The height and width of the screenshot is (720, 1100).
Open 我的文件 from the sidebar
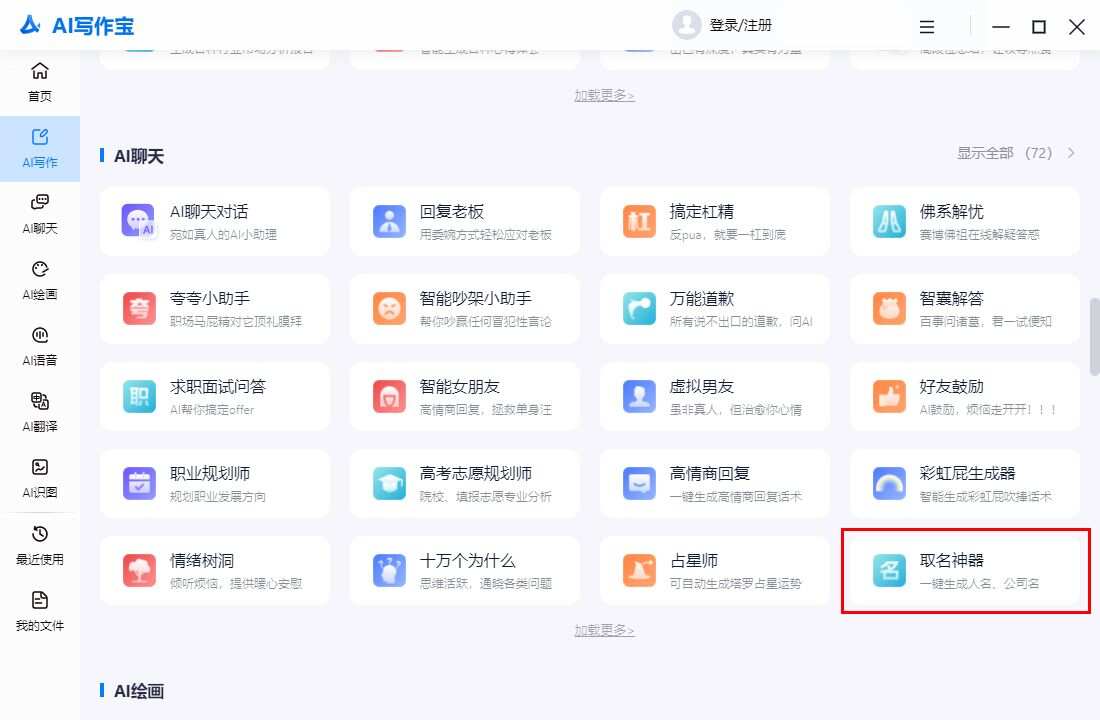(x=40, y=610)
